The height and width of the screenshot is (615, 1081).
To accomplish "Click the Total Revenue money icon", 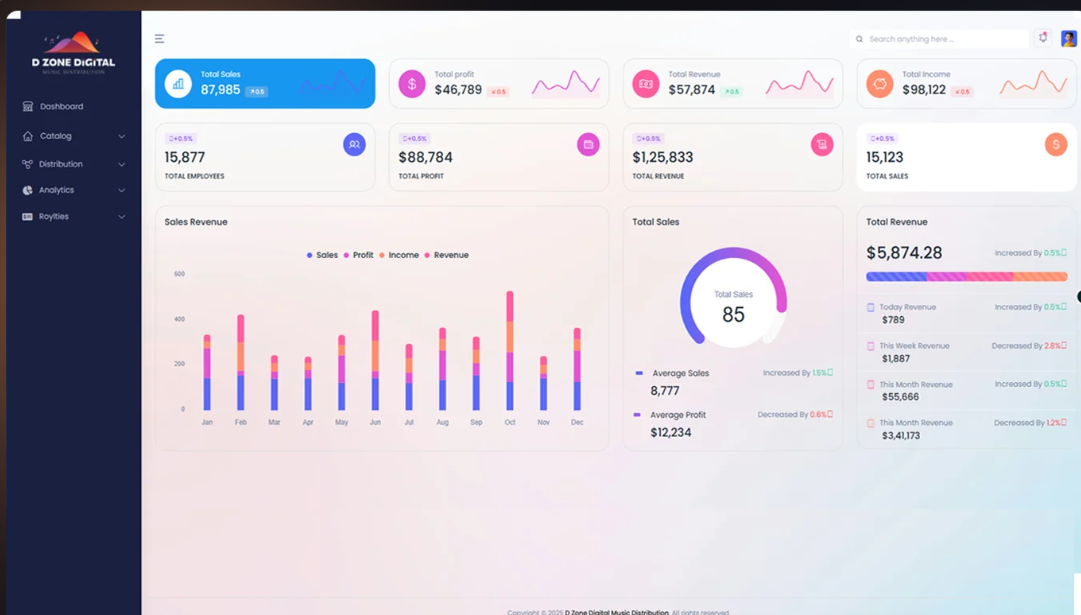I will coord(646,84).
